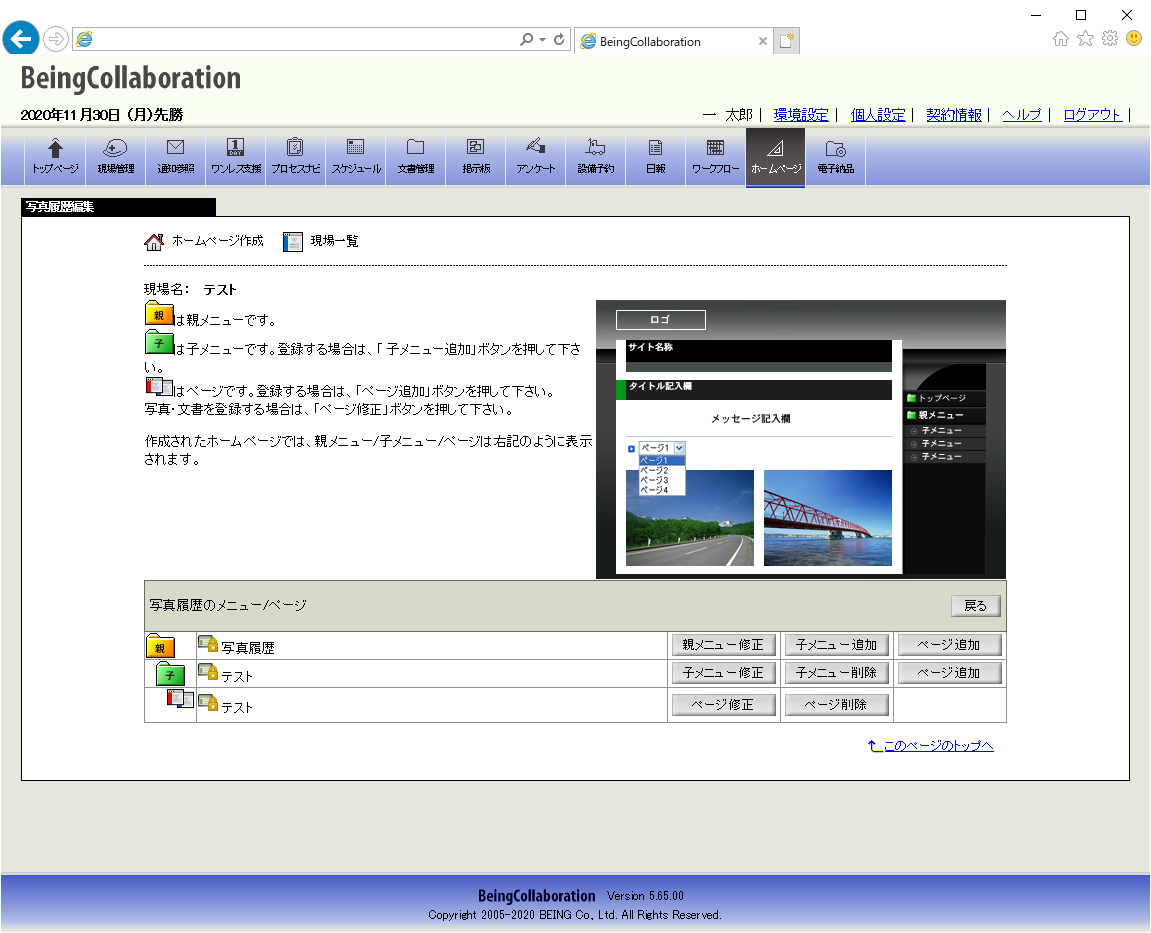Select the ホームページ toolbar tab
The image size is (1151, 933).
775,157
